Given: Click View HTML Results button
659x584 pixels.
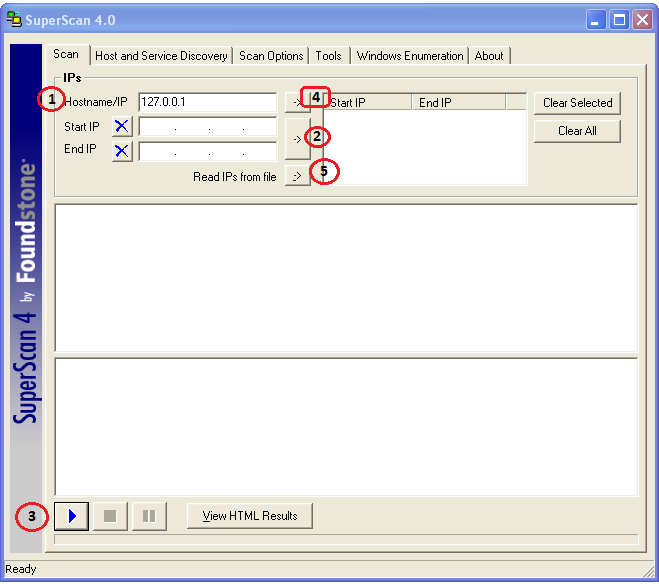Looking at the screenshot, I should click(x=250, y=516).
